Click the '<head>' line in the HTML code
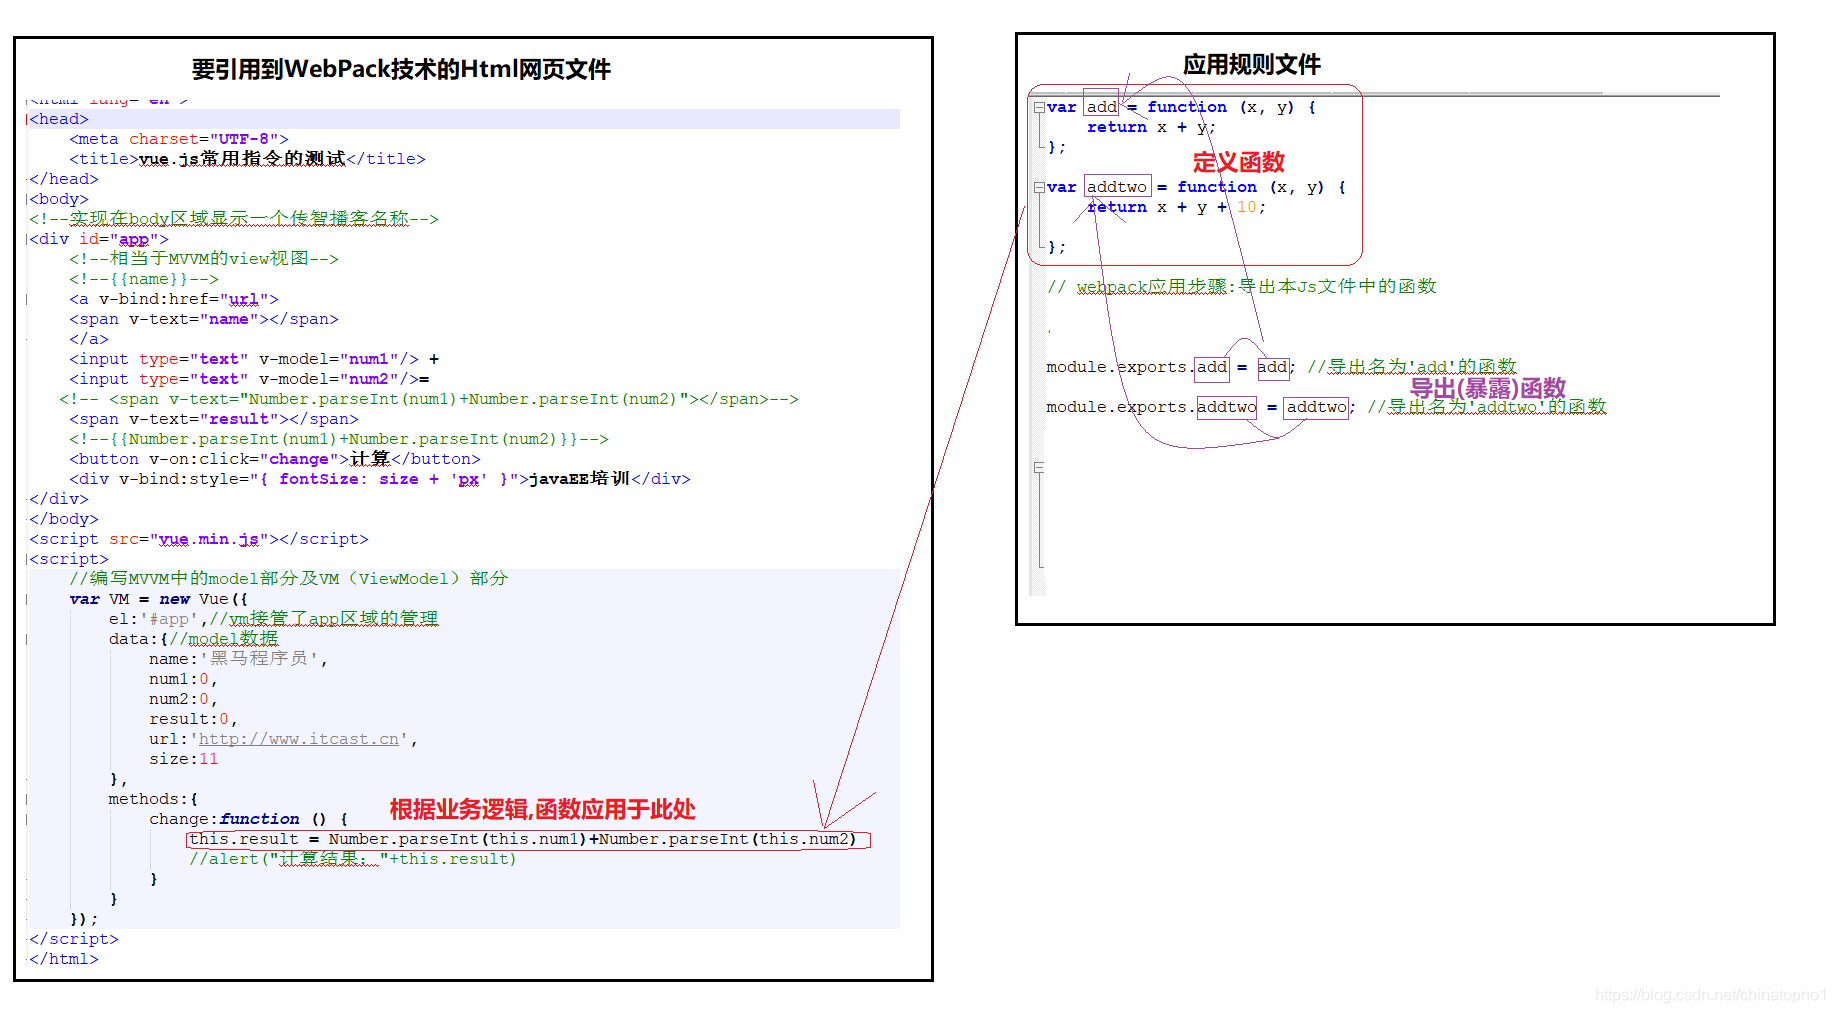The width and height of the screenshot is (1835, 1013). (x=59, y=119)
